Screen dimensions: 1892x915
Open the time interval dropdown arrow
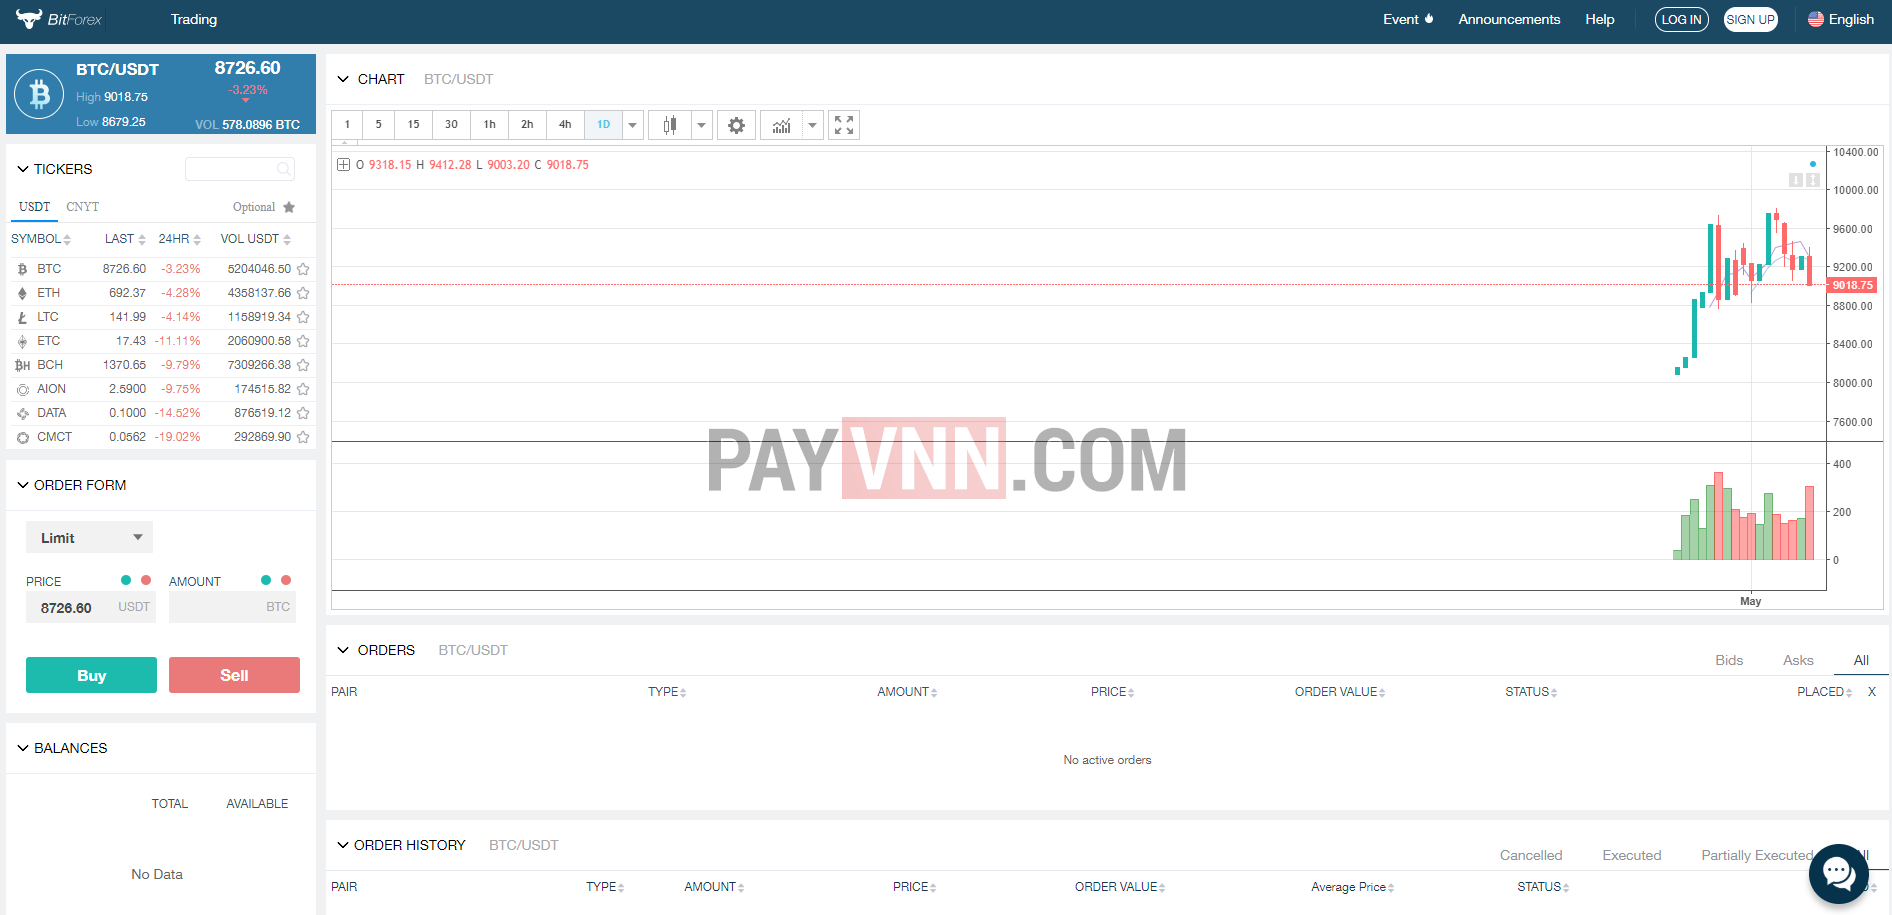click(633, 125)
